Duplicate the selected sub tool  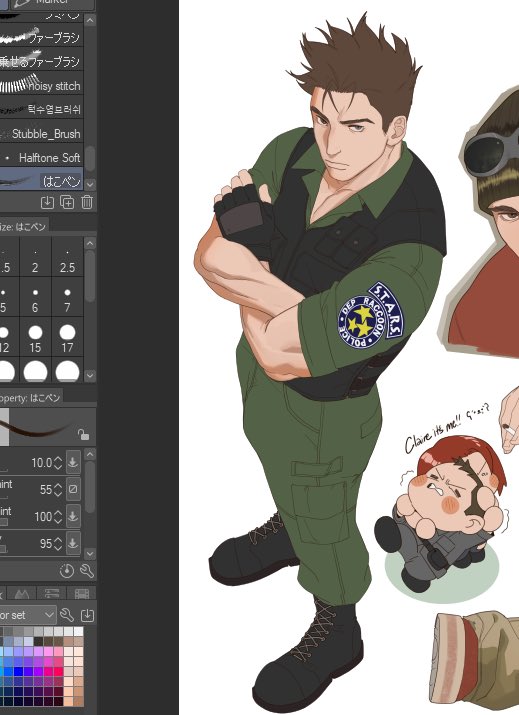[67, 202]
